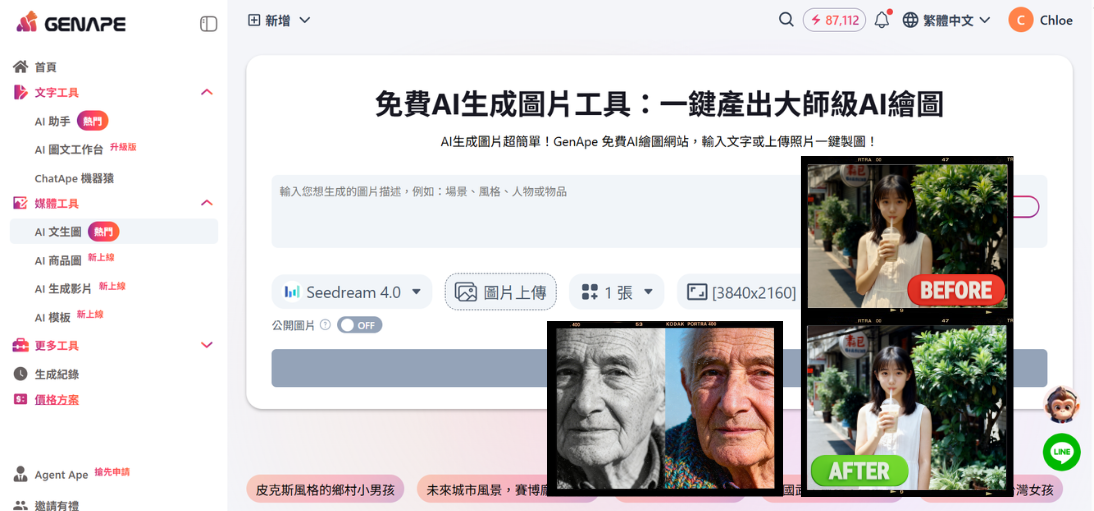Click the 首頁 house icon
Image resolution: width=1094 pixels, height=511 pixels.
click(20, 67)
